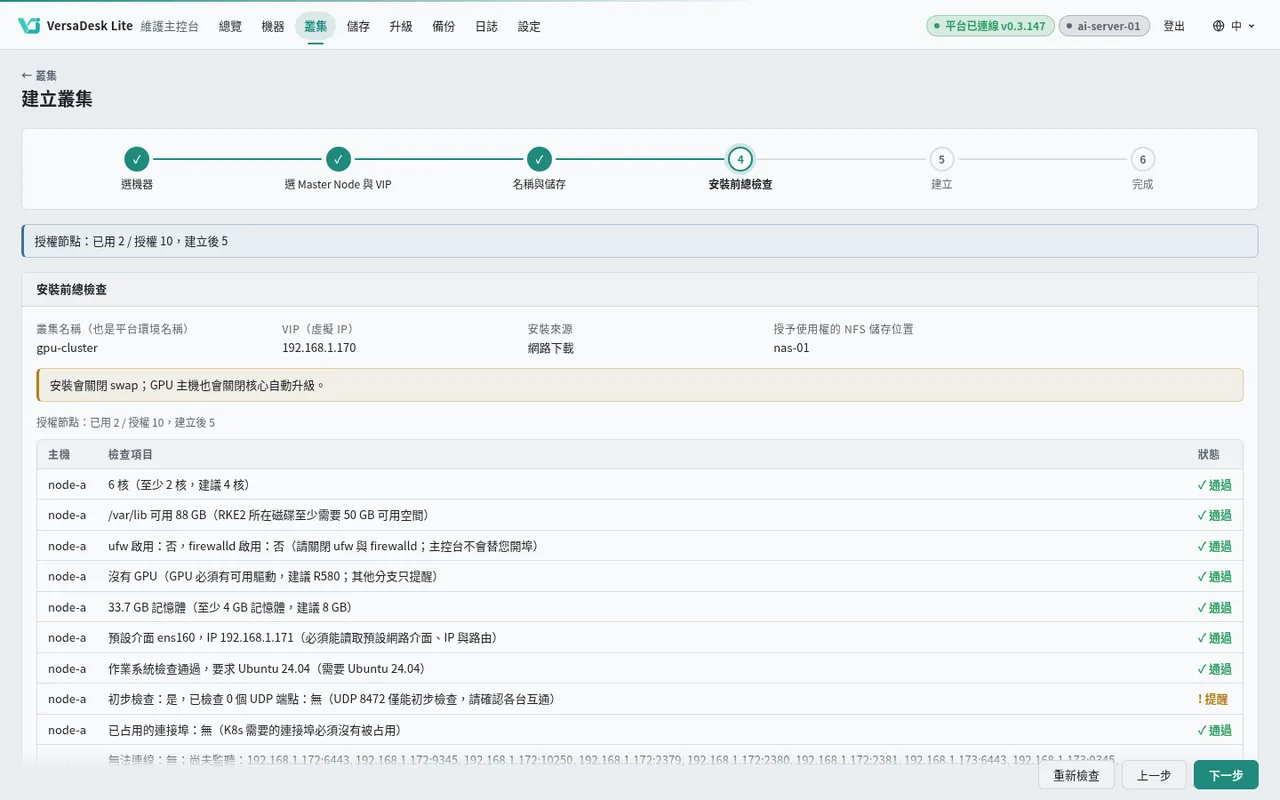Click the 安裝會關閉 swap warning banner
Screen dimensions: 1280x800
coord(640,385)
